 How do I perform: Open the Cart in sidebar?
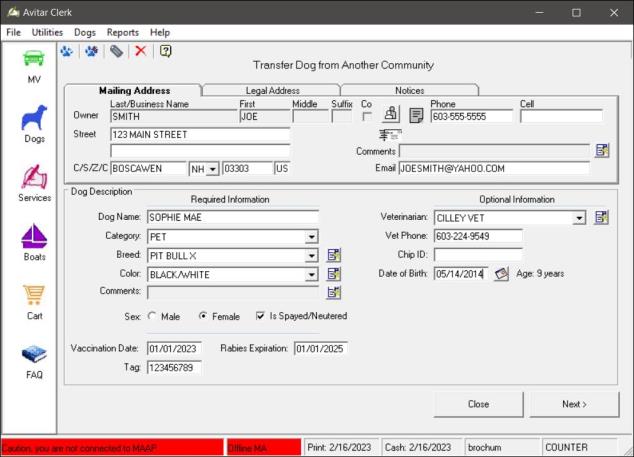(34, 302)
